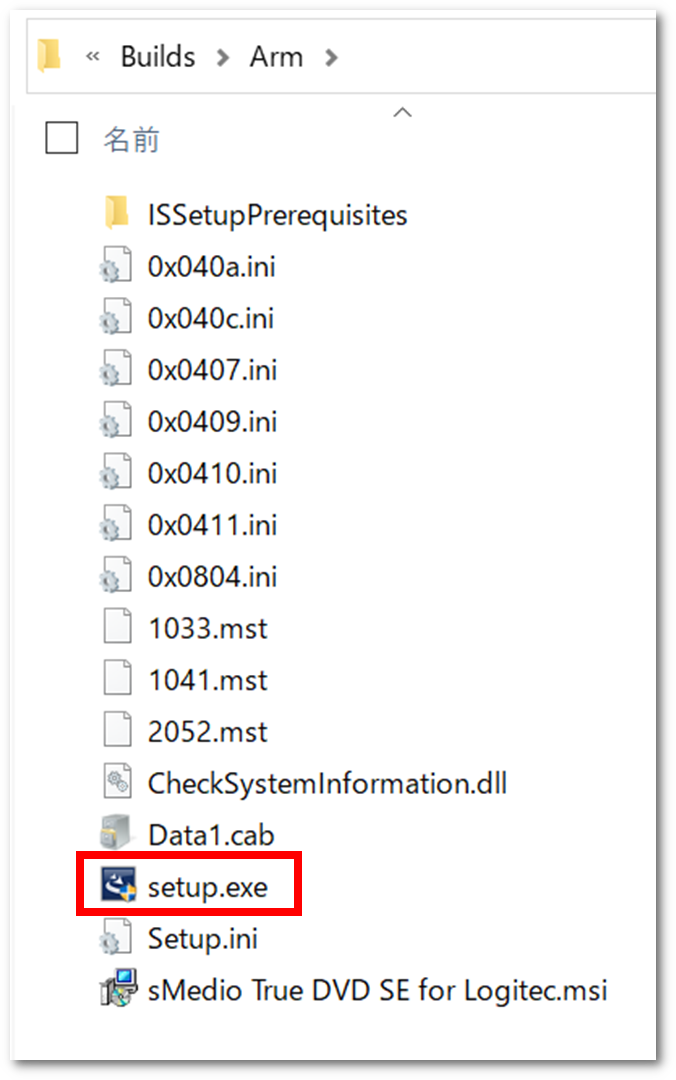Viewport: 676px width, 1080px height.
Task: Select the CheckSystemInformation.dll file icon
Action: pos(118,782)
